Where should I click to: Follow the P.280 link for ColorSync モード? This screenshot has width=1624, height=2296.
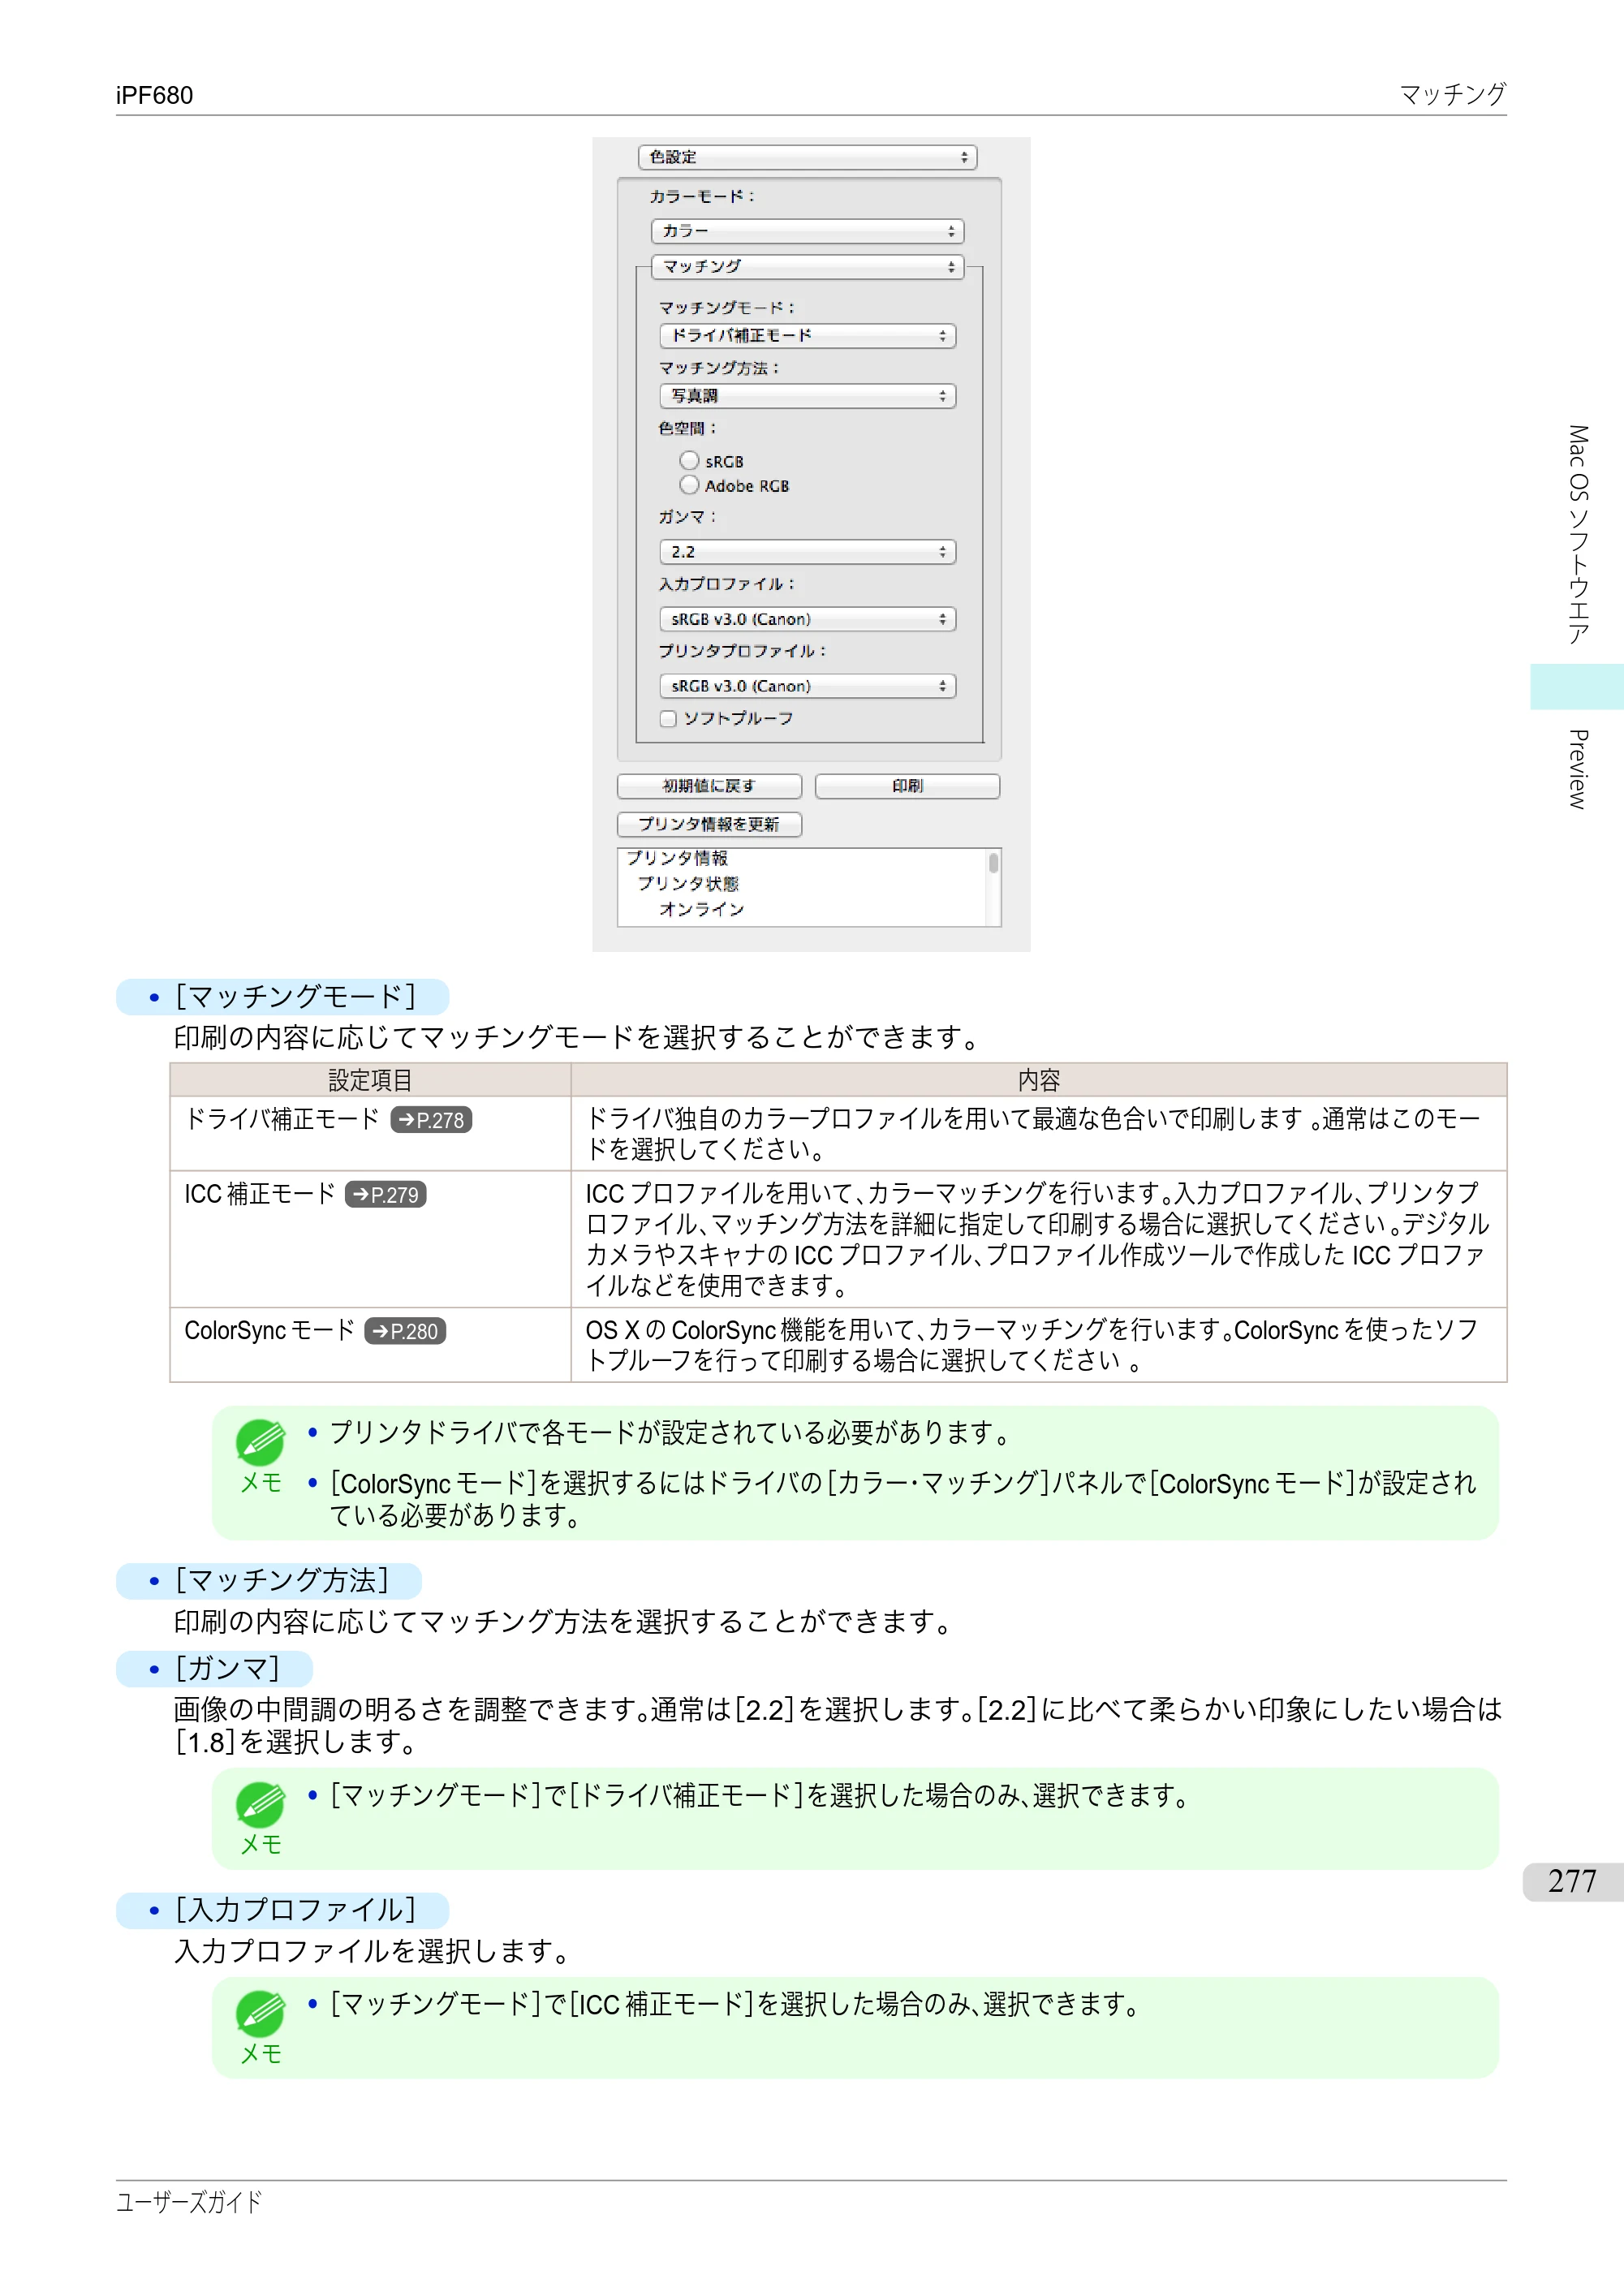click(x=405, y=1332)
